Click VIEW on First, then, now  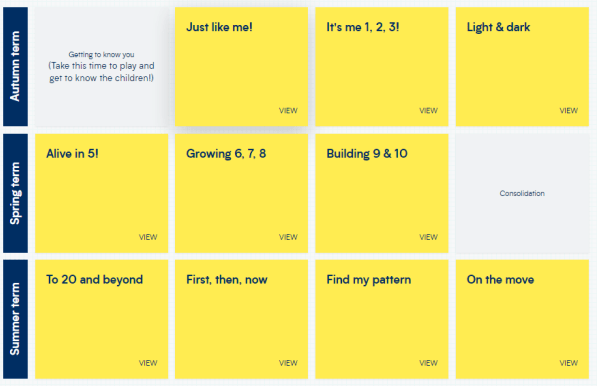point(288,363)
